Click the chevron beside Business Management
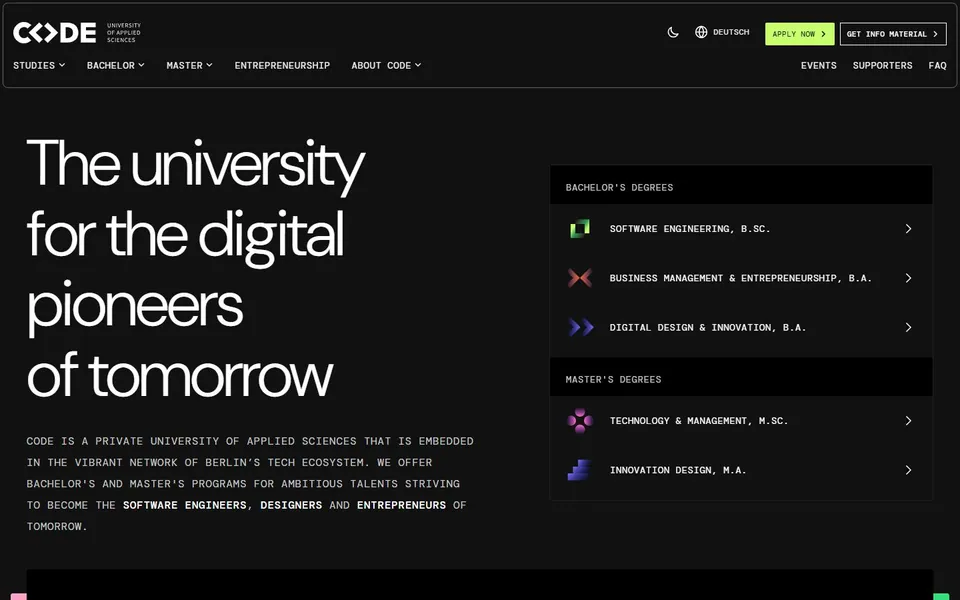Image resolution: width=960 pixels, height=600 pixels. [x=909, y=278]
